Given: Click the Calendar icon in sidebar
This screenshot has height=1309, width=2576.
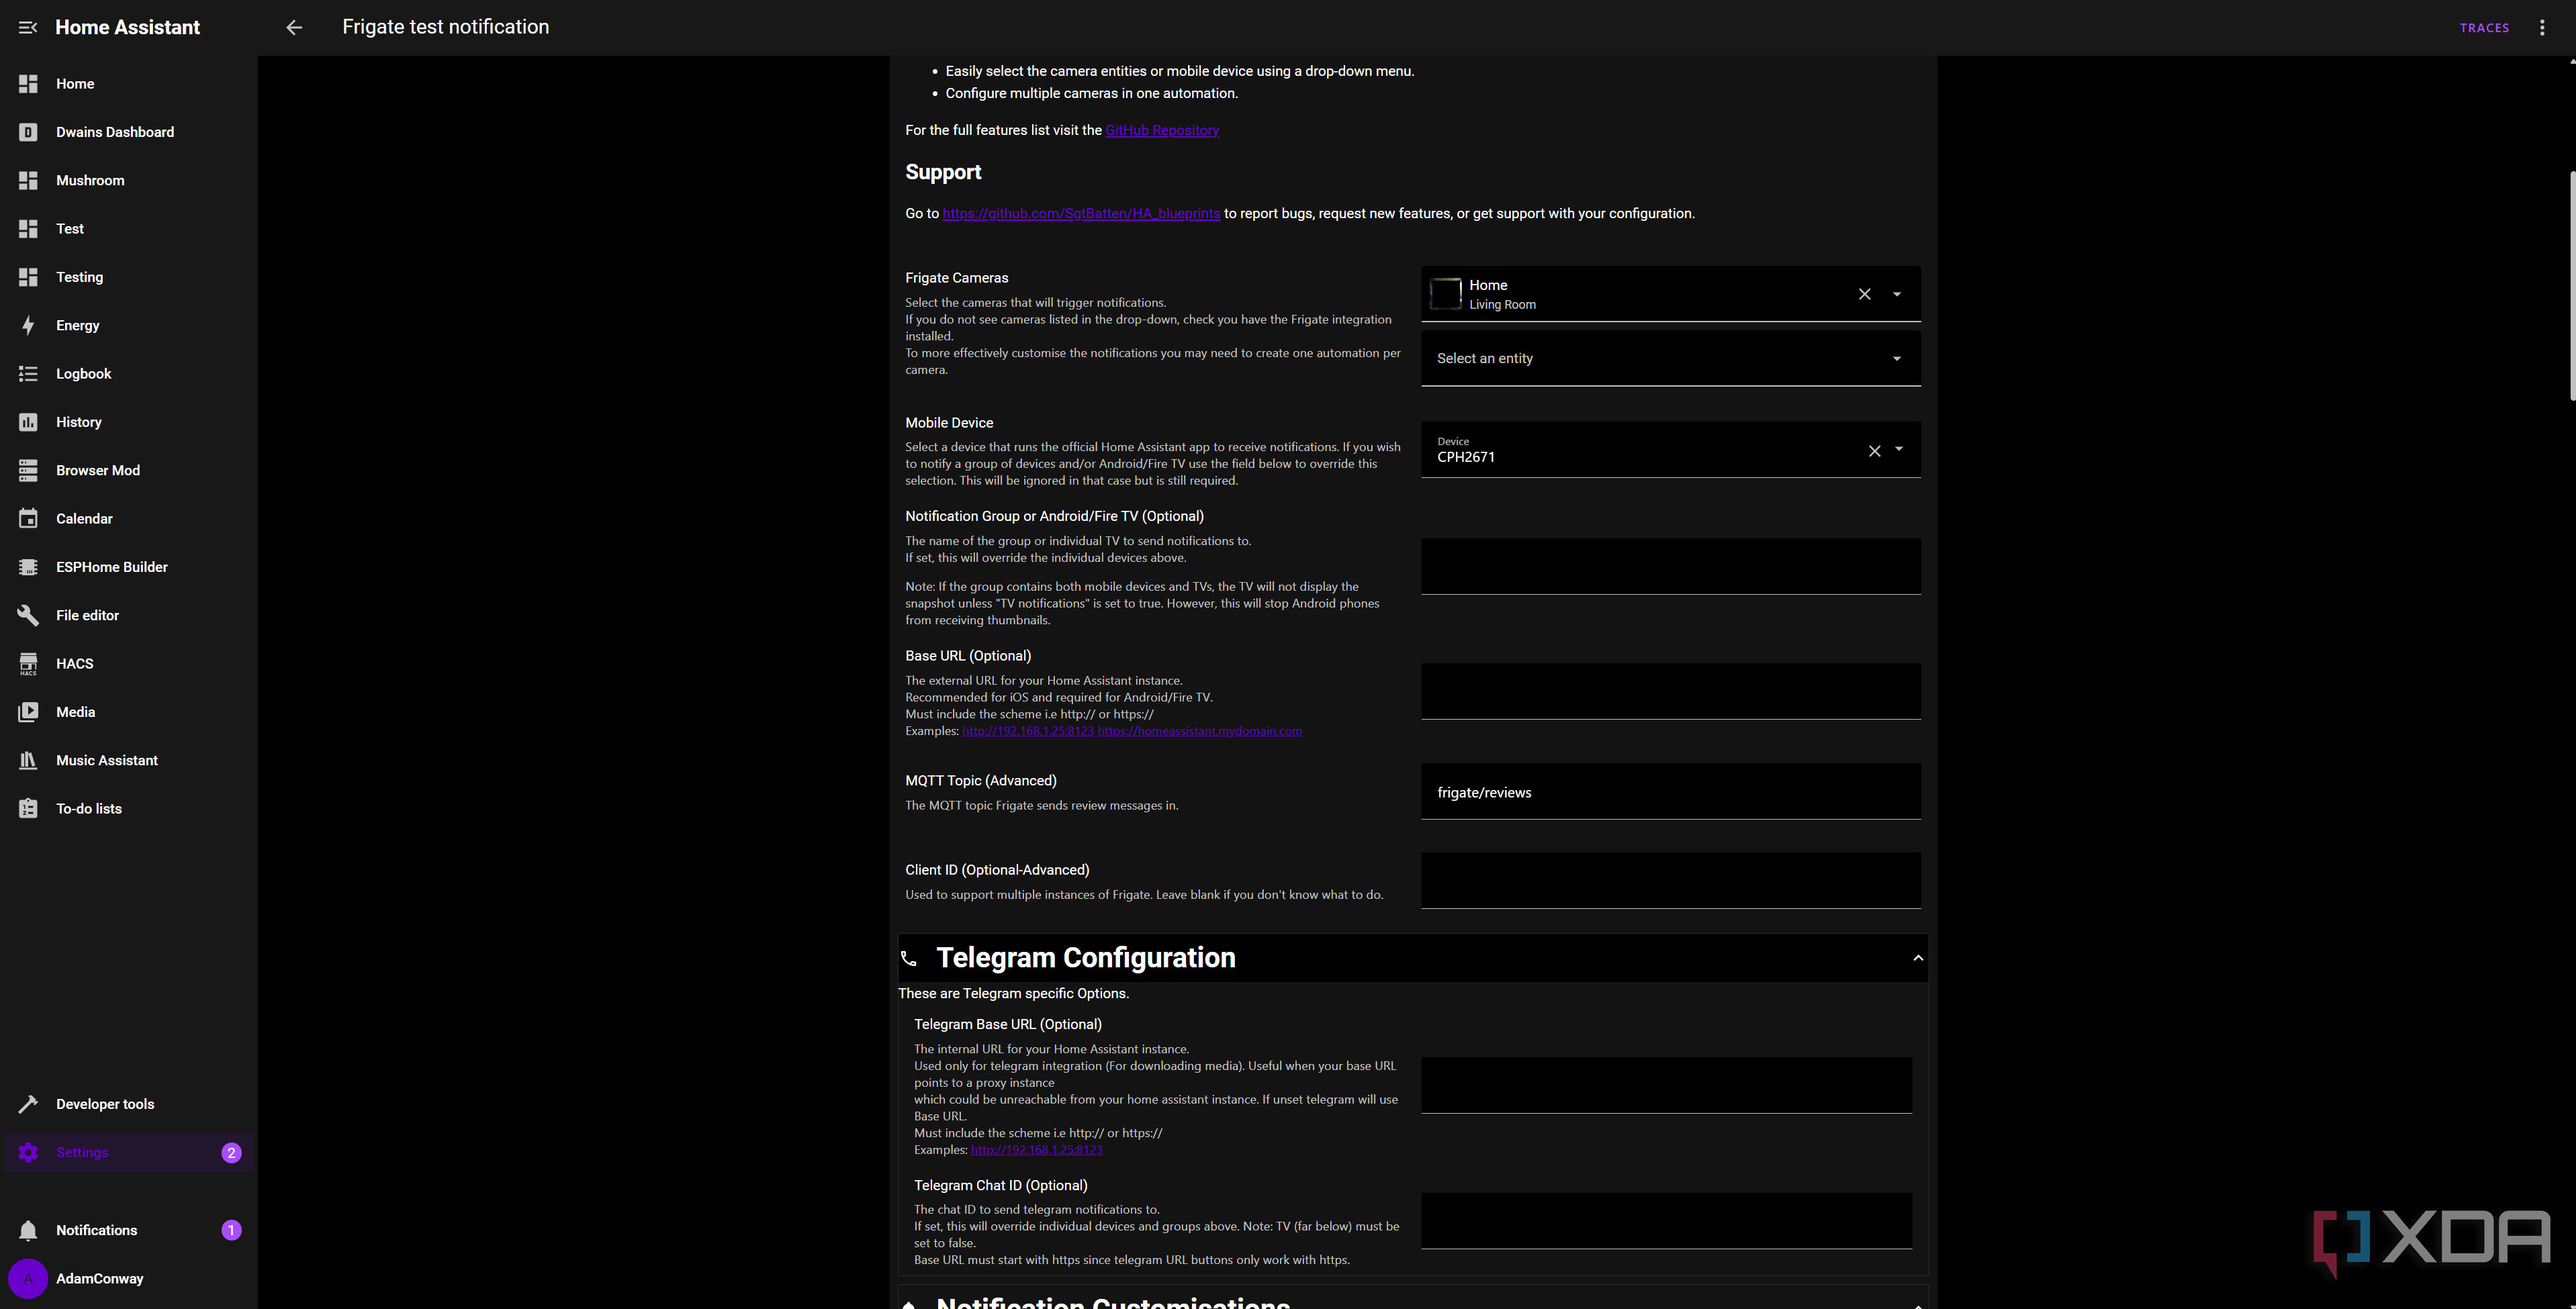Looking at the screenshot, I should click(28, 518).
